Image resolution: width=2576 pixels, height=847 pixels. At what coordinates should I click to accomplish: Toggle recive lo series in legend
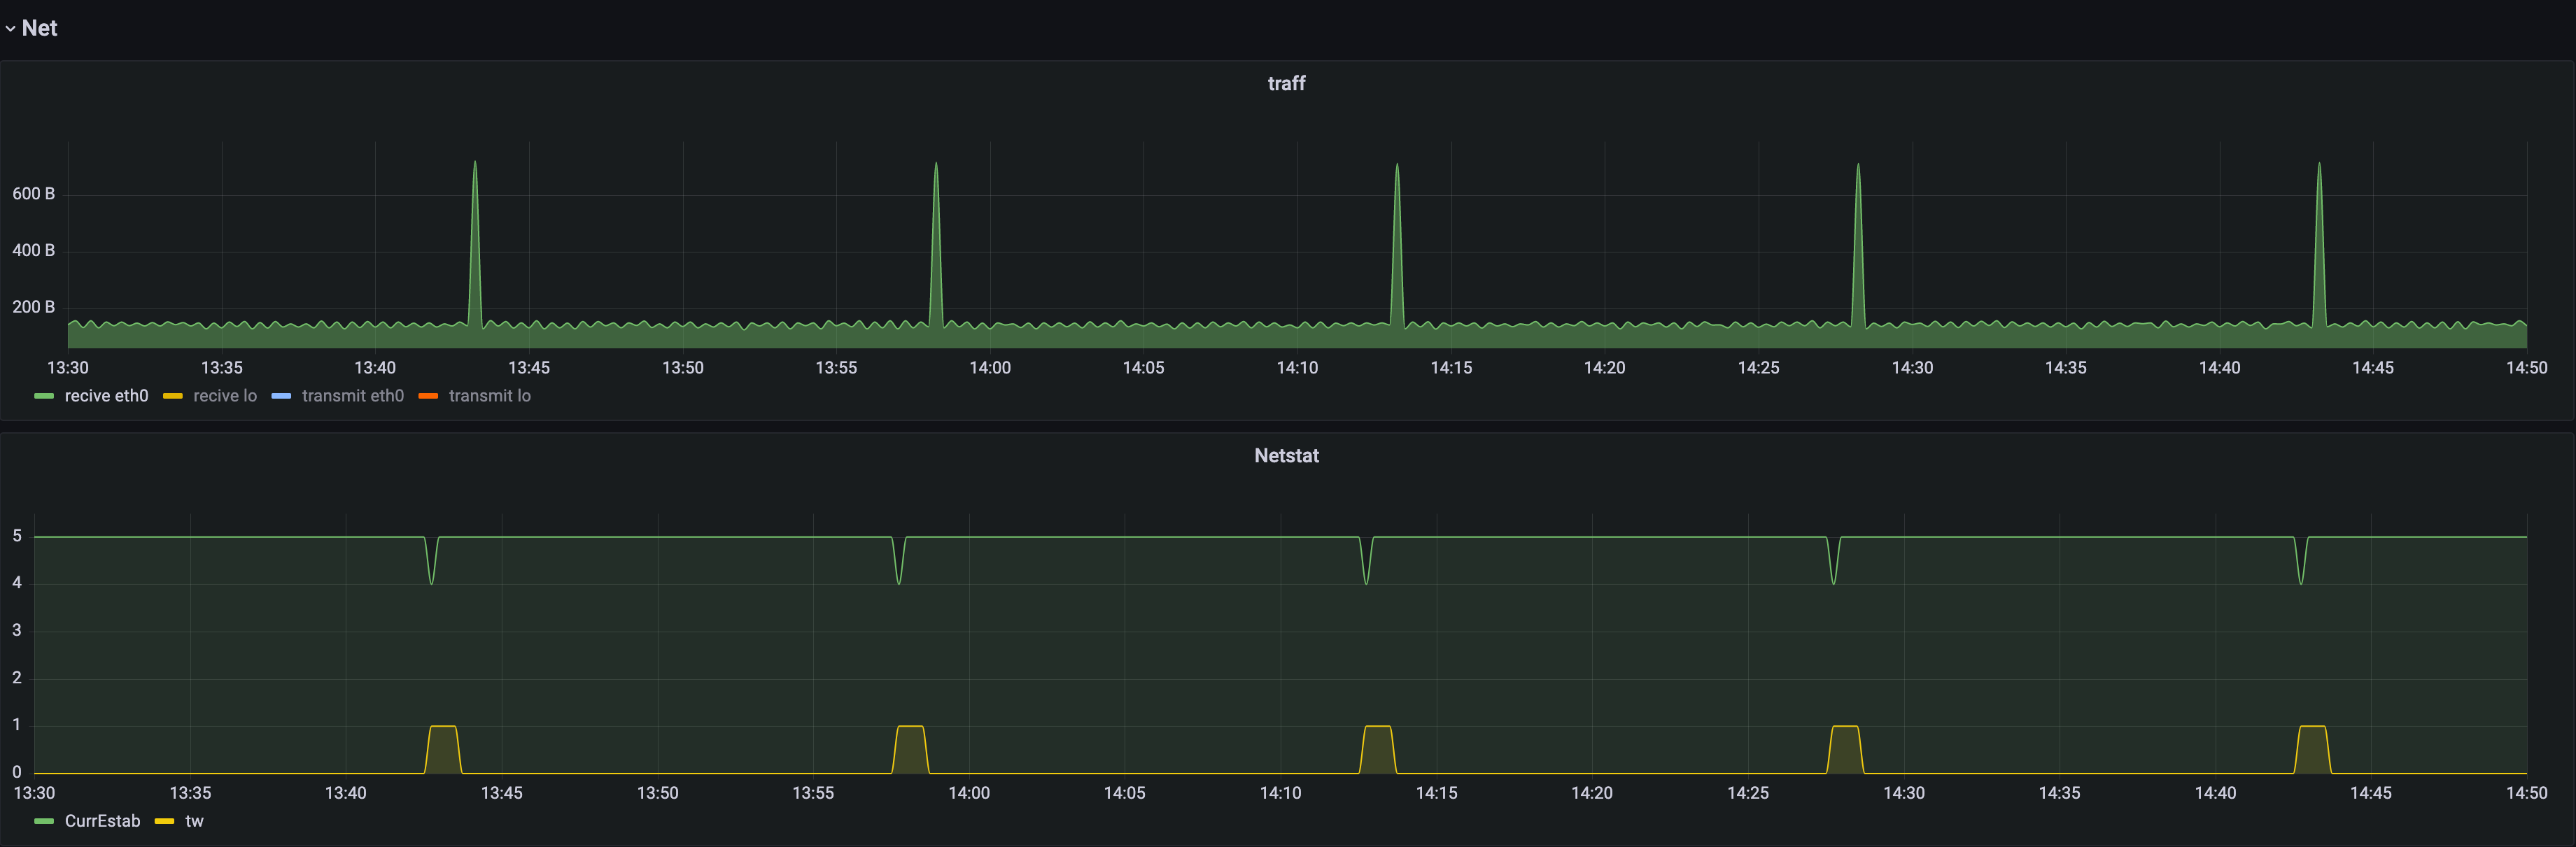(x=225, y=396)
